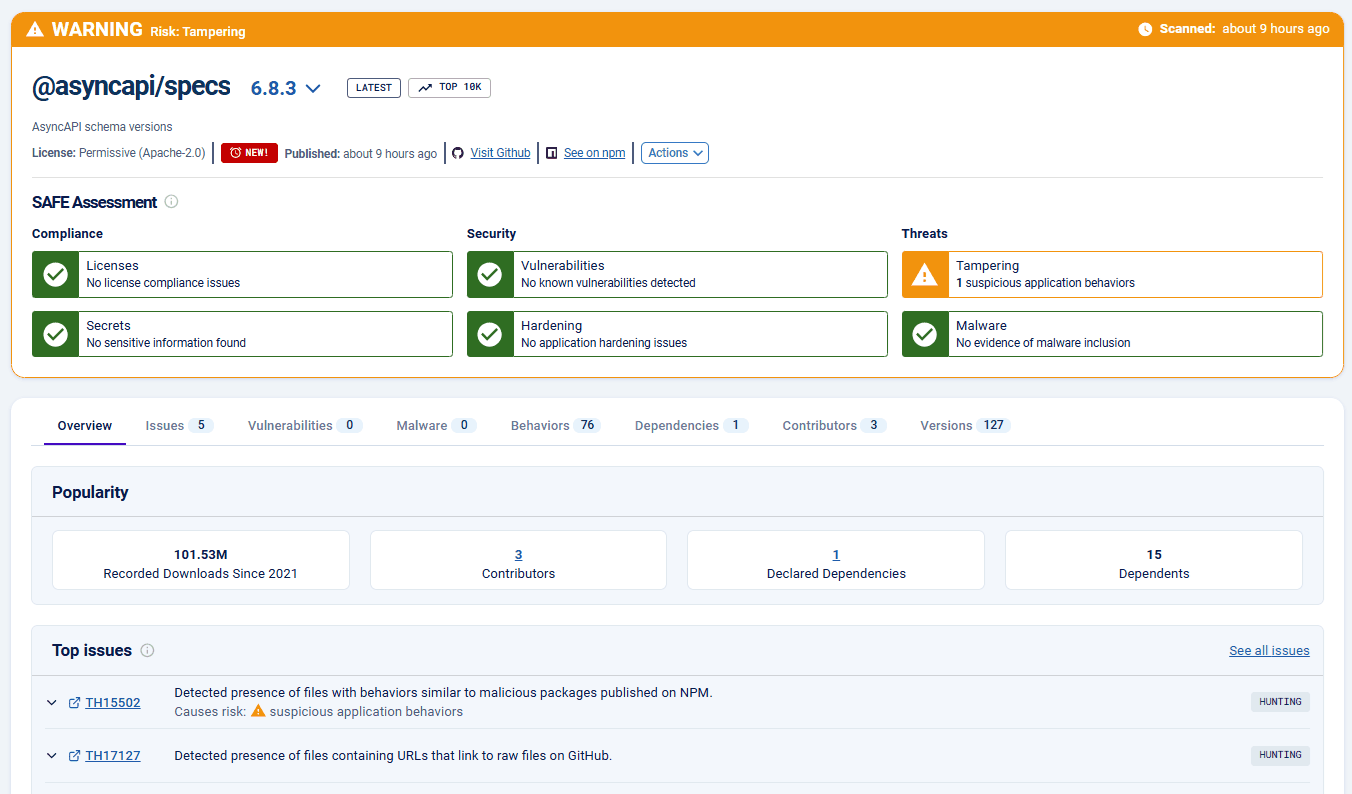The height and width of the screenshot is (794, 1352).
Task: Open the version dropdown next to 6.8.3
Action: click(x=313, y=88)
